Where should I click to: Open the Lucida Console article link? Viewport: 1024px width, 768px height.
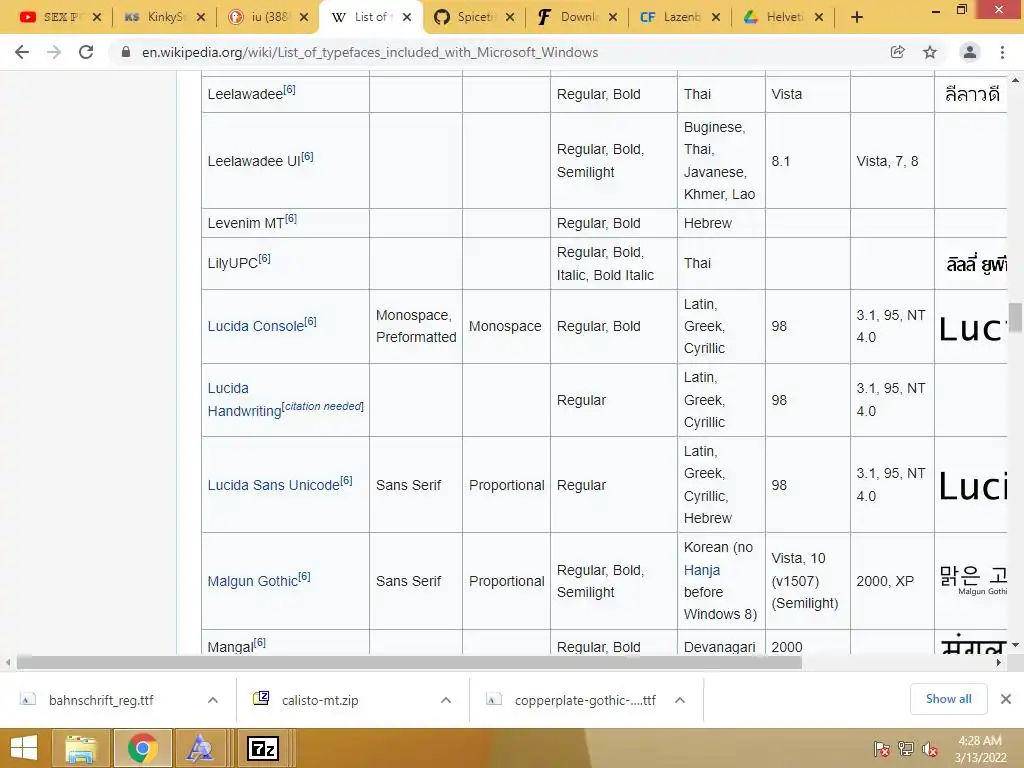point(255,326)
